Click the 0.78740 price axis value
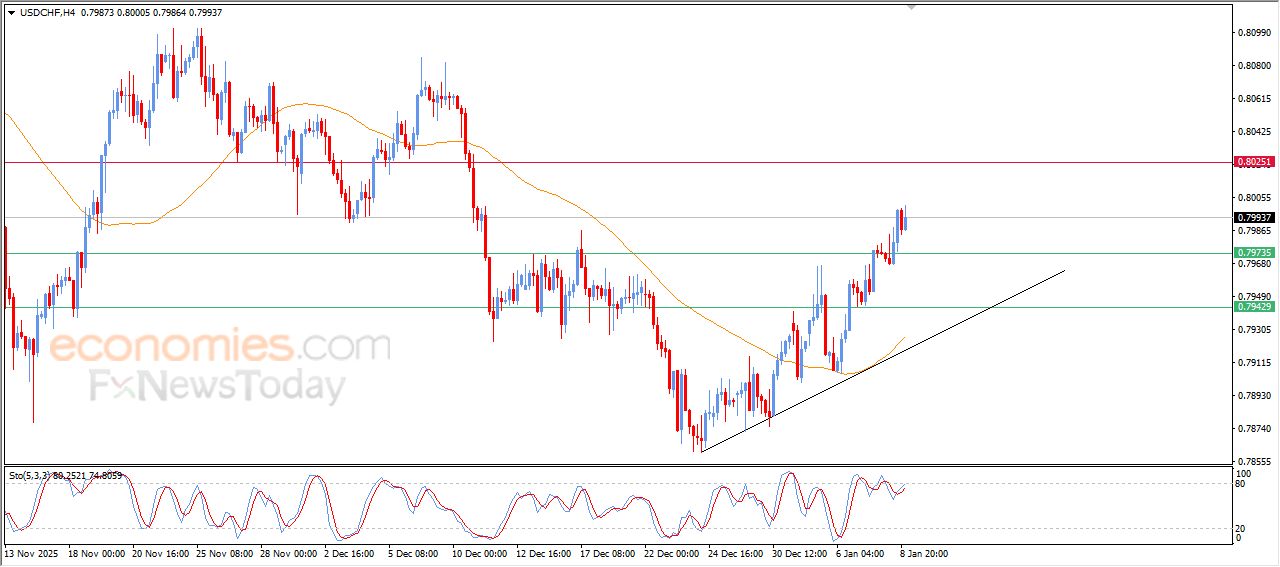This screenshot has height=567, width=1280. coord(1253,428)
